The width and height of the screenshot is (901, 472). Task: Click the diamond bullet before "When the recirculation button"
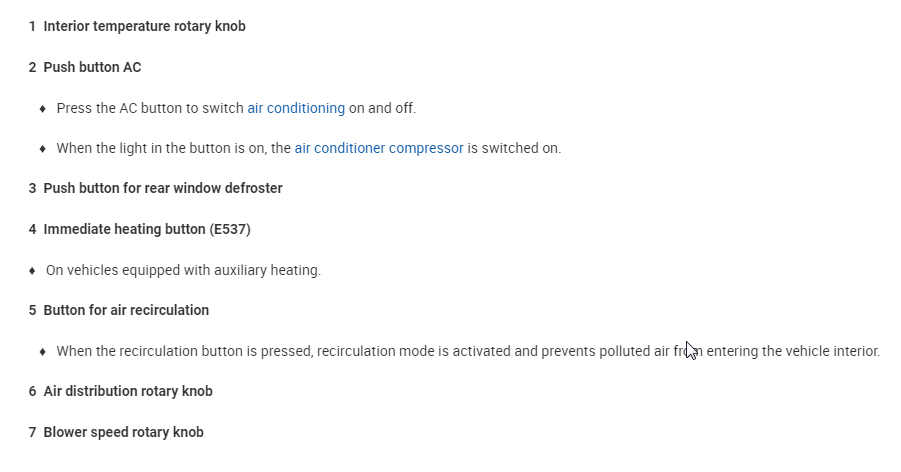tap(42, 352)
